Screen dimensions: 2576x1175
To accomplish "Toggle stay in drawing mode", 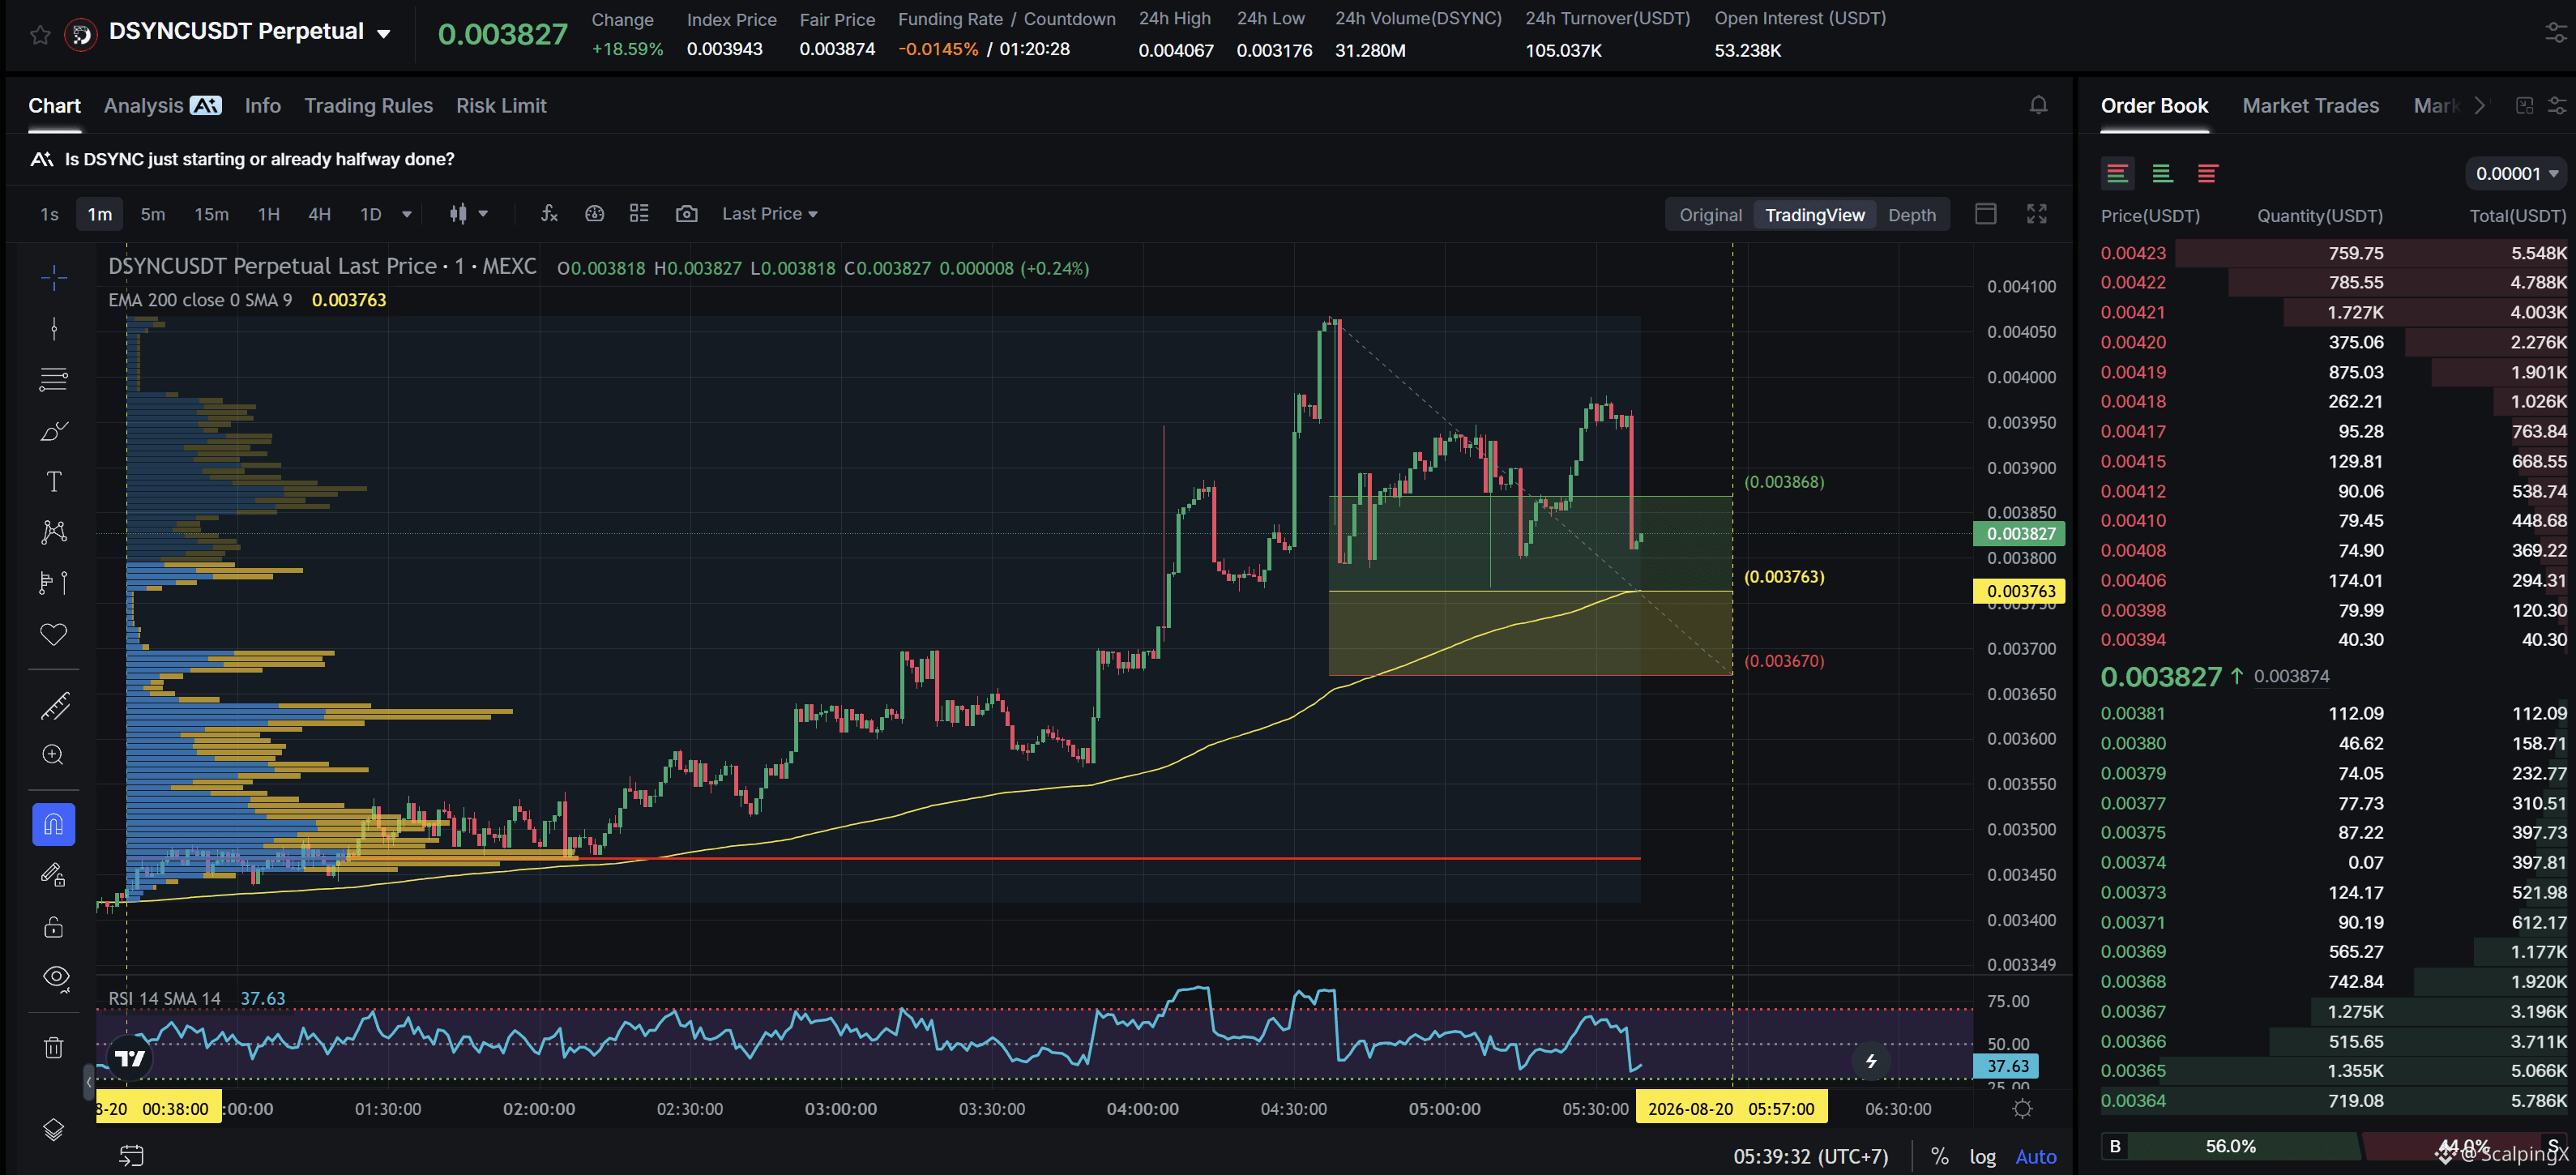I will coord(54,875).
